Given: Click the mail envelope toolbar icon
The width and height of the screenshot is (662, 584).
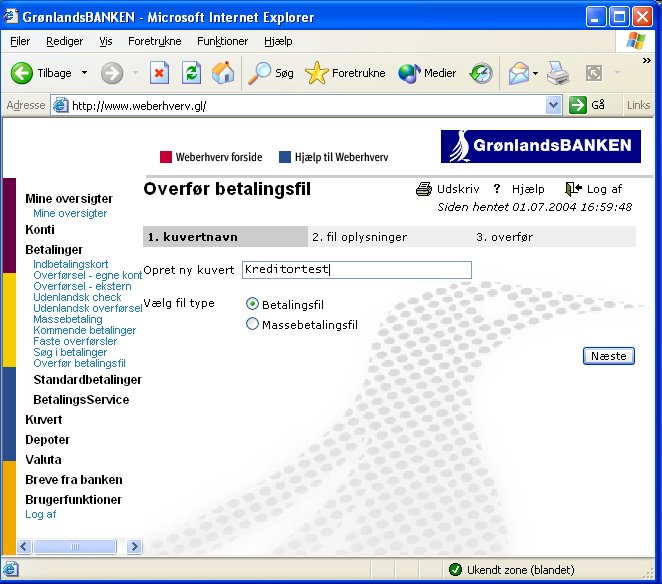Looking at the screenshot, I should [x=518, y=73].
